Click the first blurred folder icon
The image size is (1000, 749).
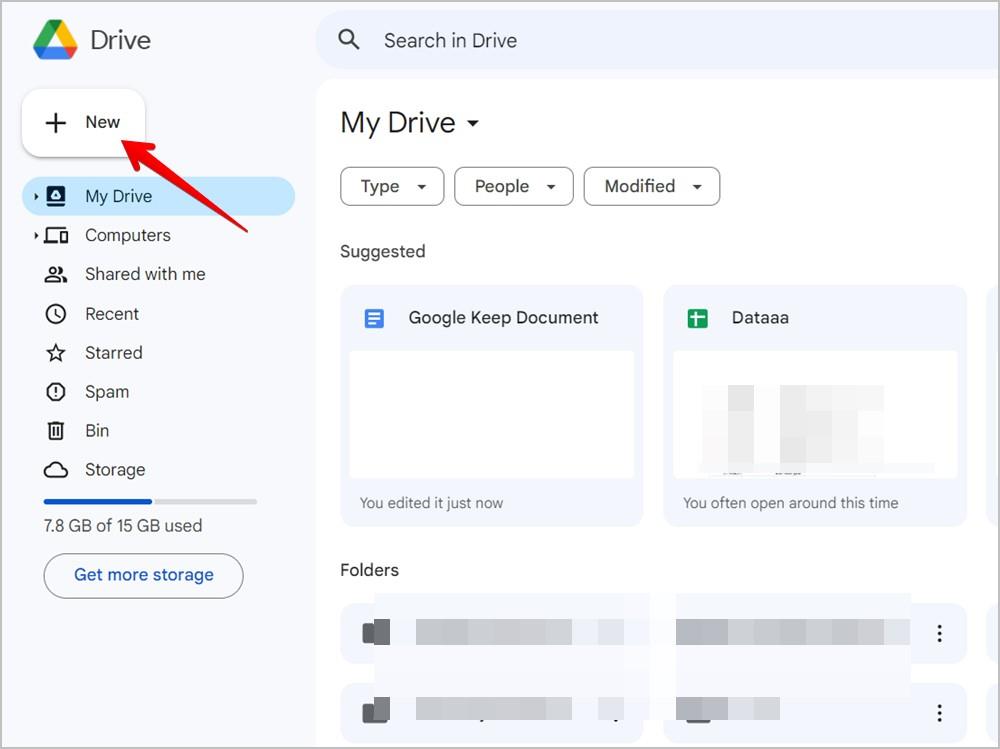point(376,632)
